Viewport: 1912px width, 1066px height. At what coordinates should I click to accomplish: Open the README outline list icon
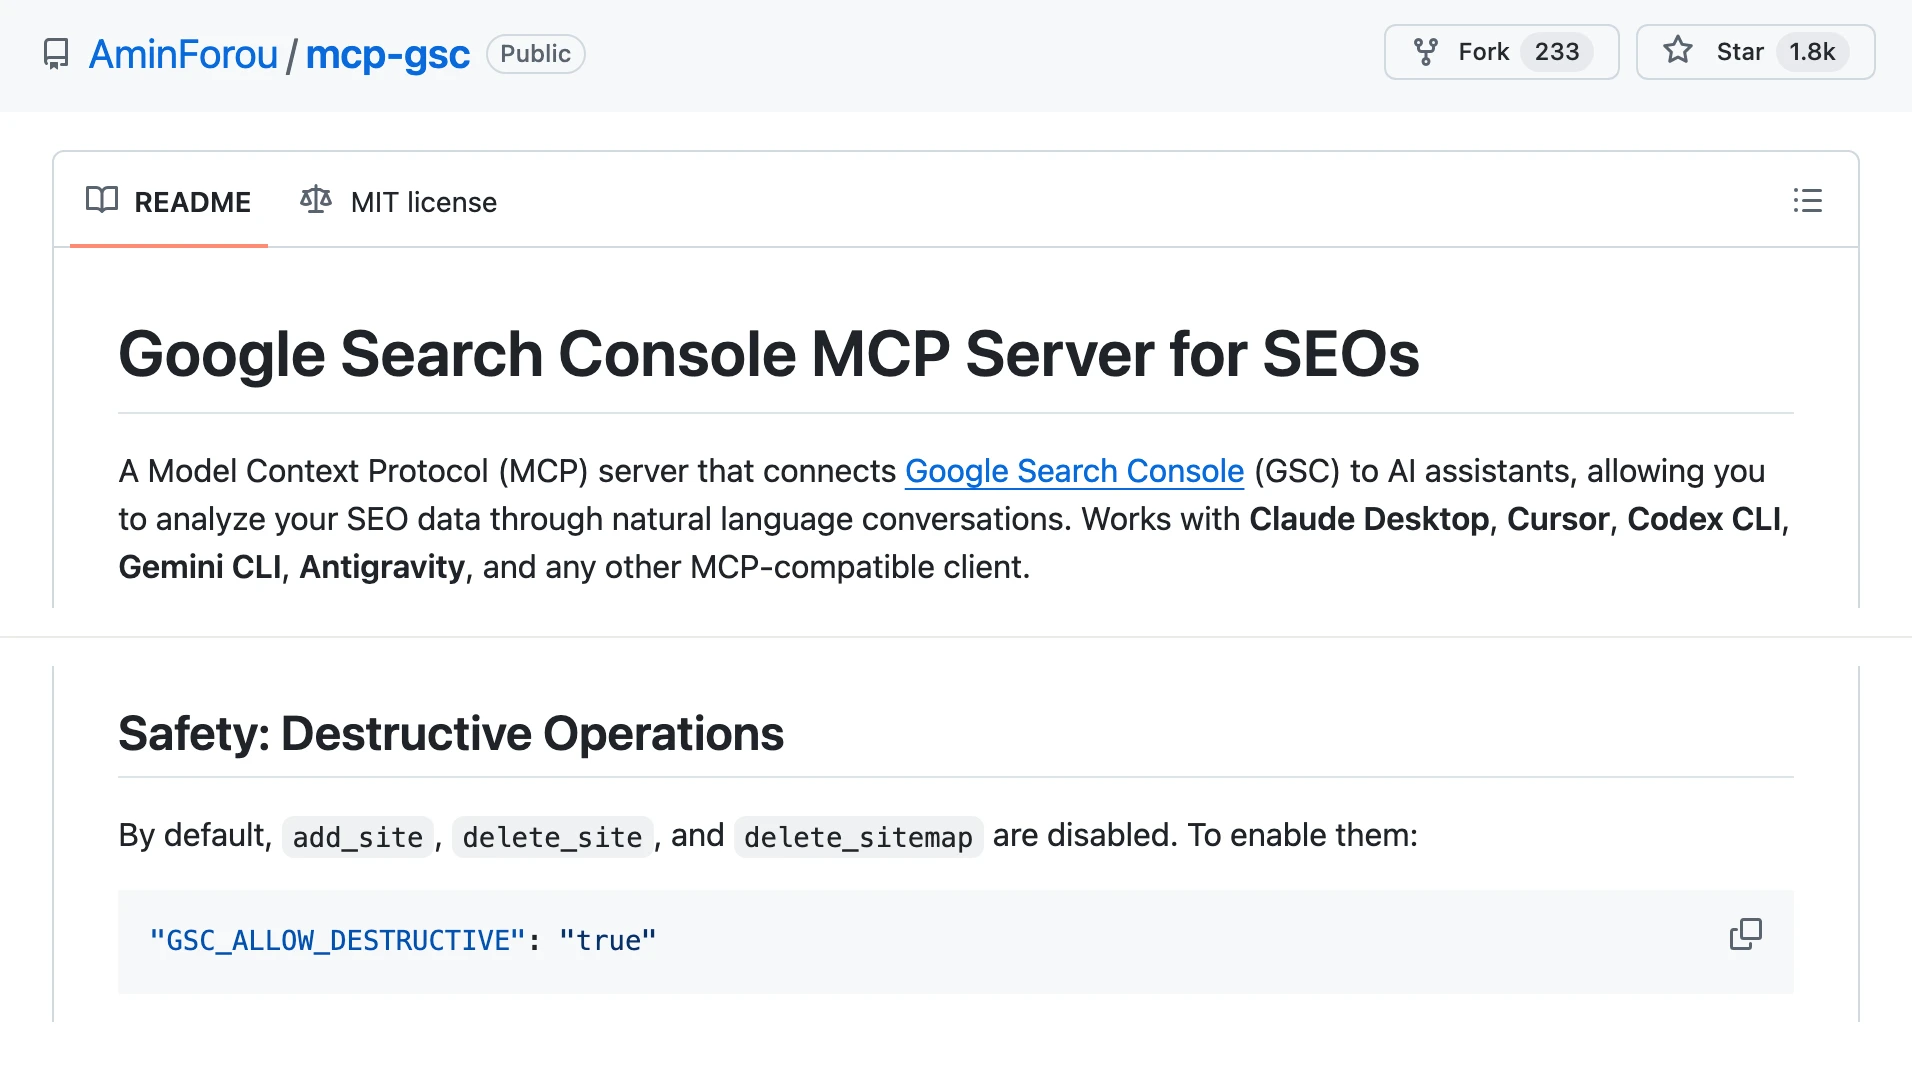pos(1807,201)
